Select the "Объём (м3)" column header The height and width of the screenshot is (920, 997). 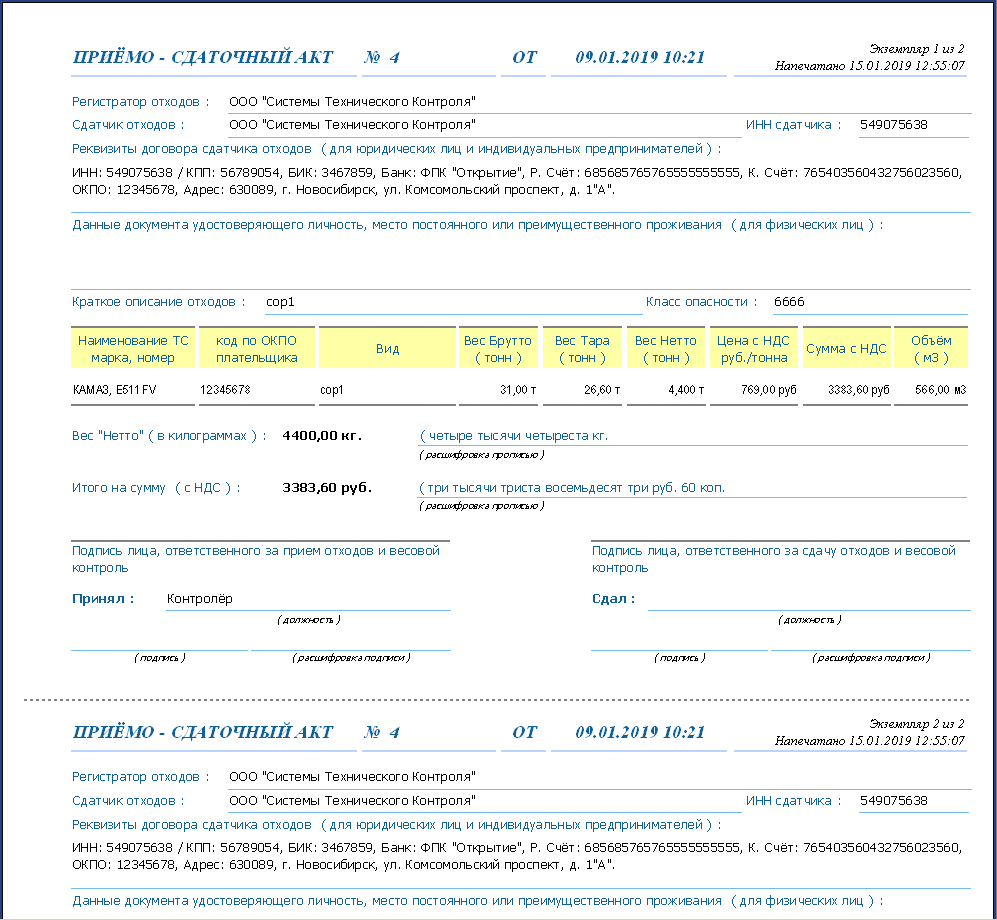point(930,349)
